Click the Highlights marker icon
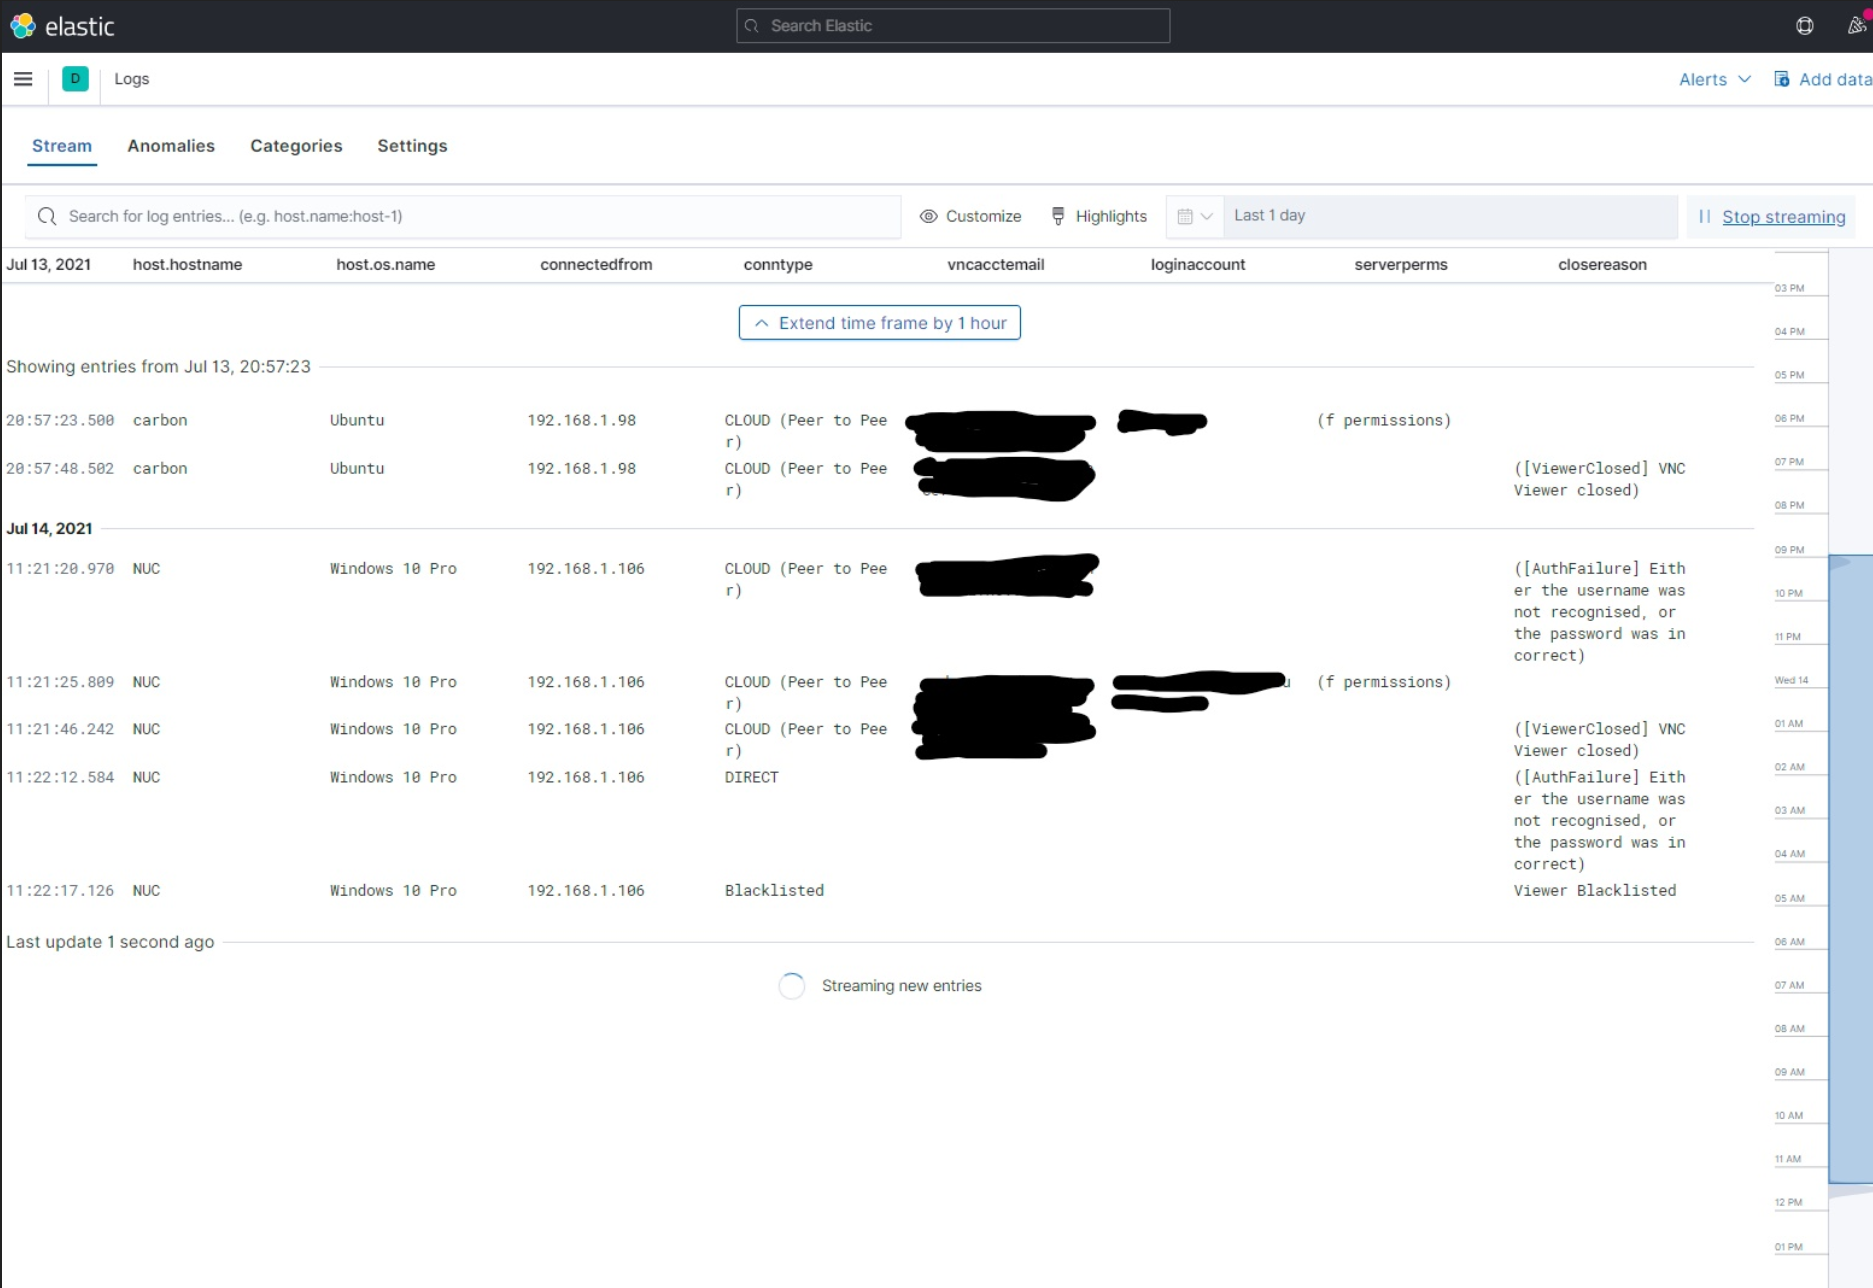This screenshot has height=1288, width=1873. 1058,216
